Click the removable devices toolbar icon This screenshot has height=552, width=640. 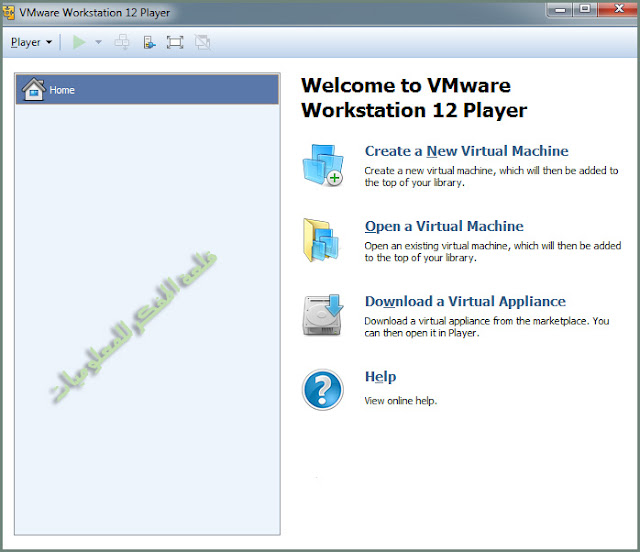[x=149, y=42]
